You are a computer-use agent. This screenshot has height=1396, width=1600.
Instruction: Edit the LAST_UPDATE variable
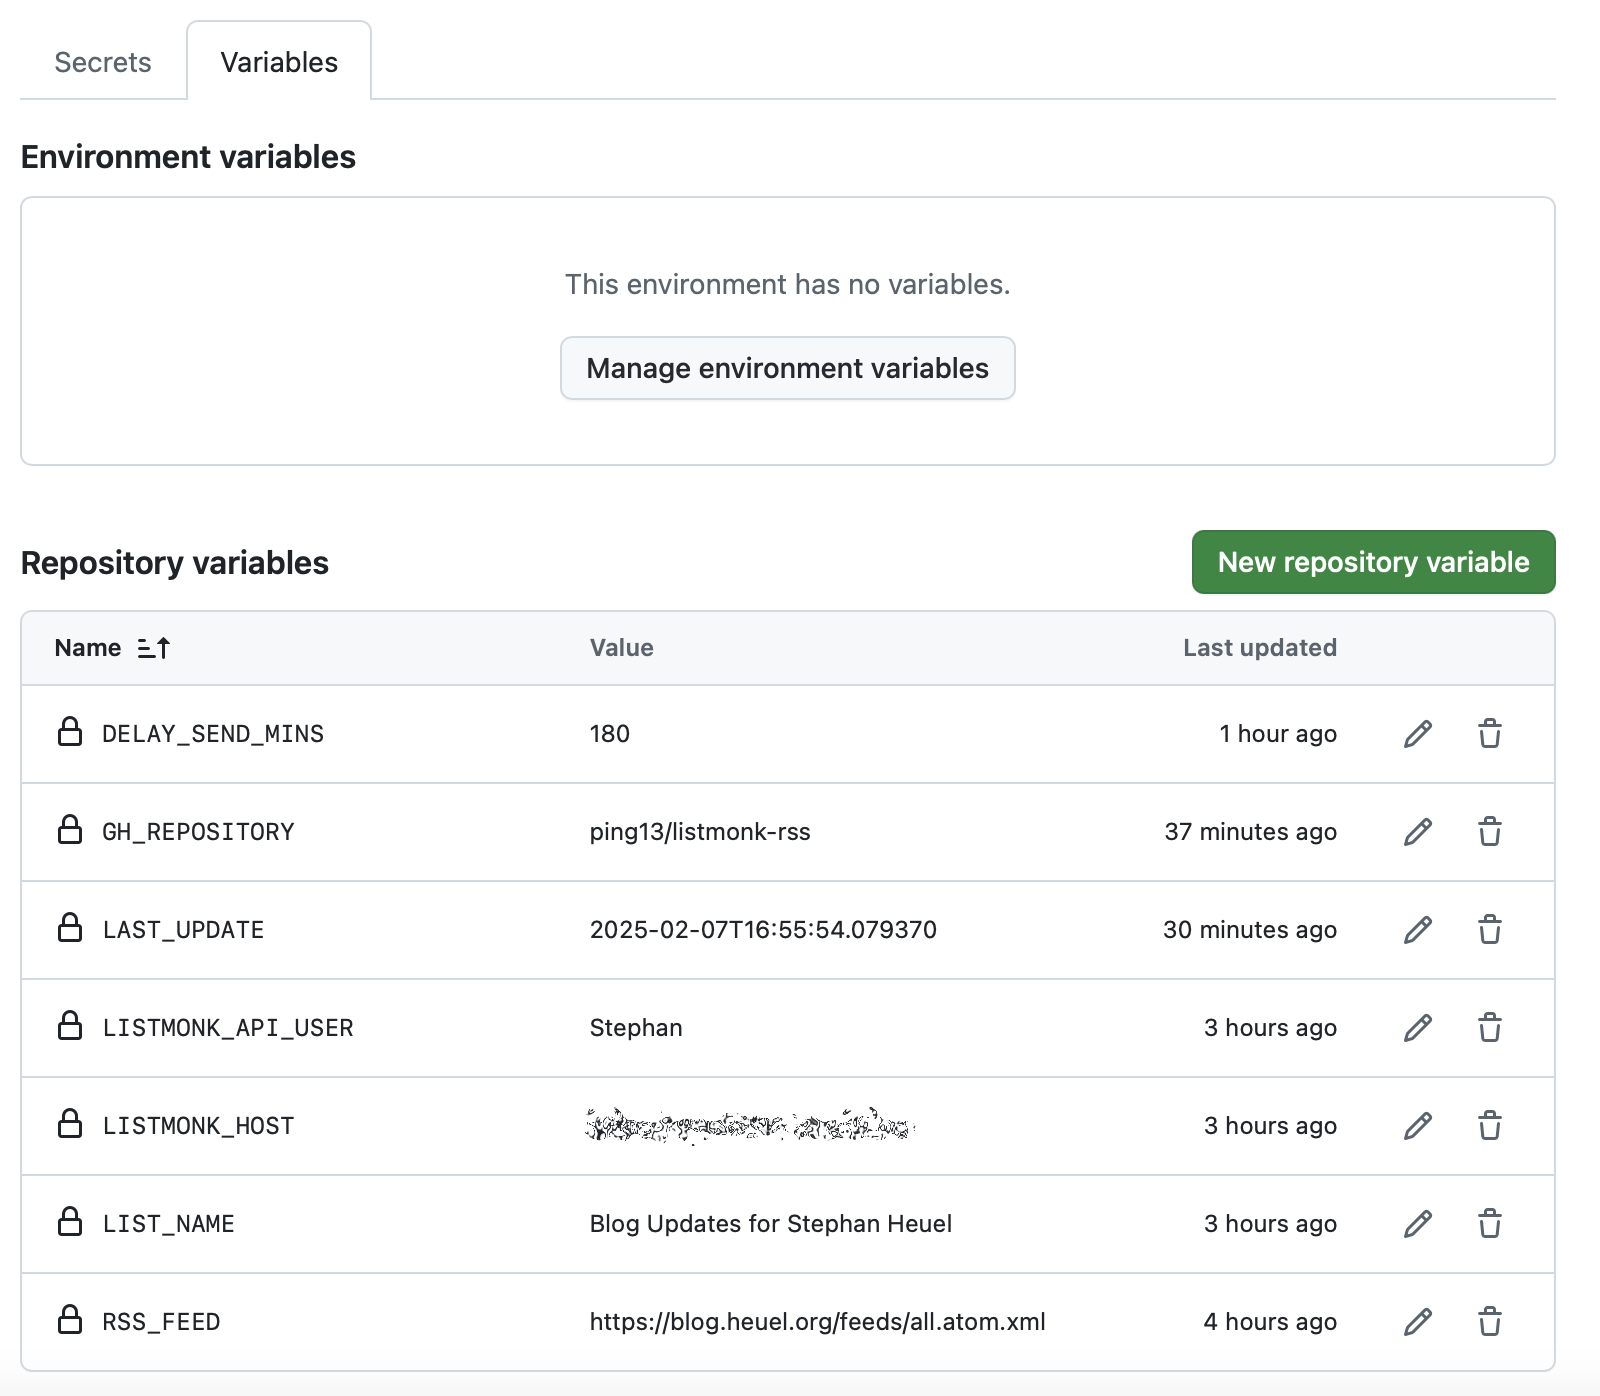click(x=1418, y=930)
